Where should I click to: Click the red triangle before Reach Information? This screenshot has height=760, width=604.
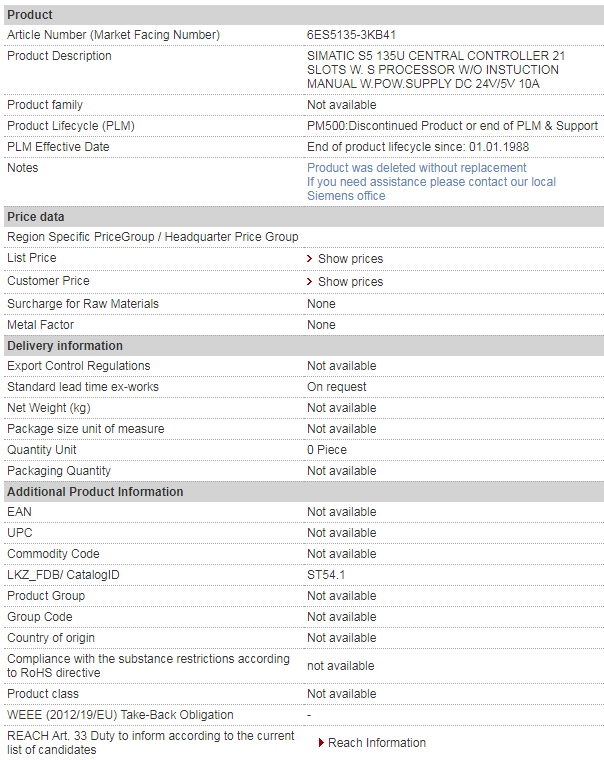[321, 743]
